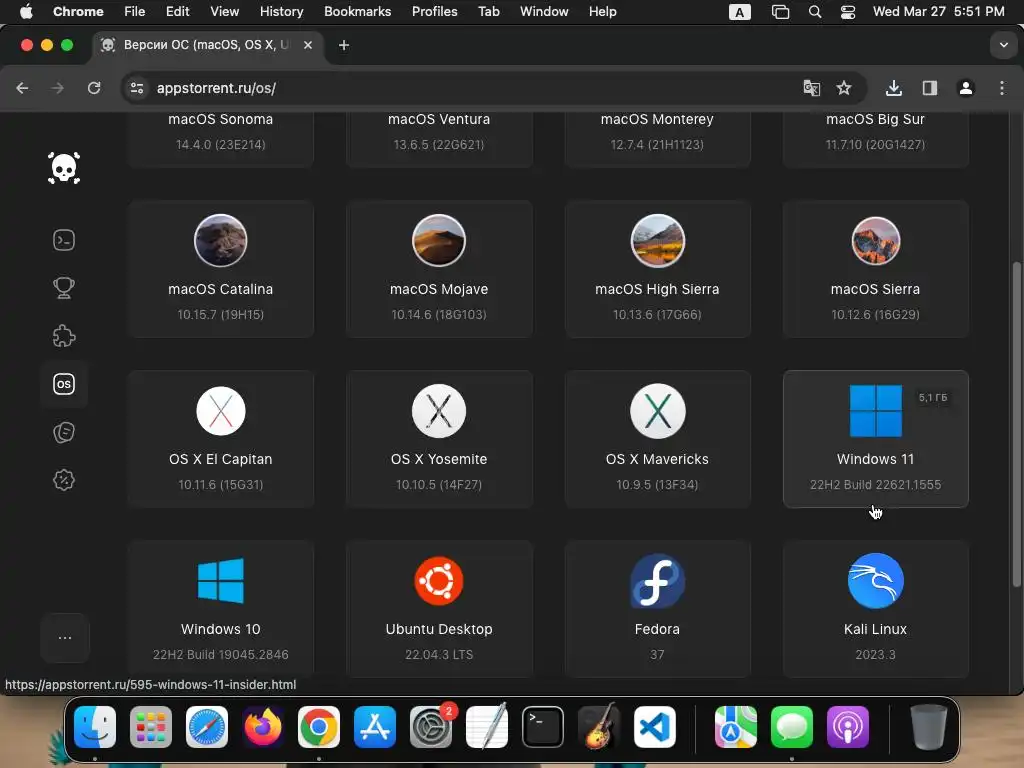This screenshot has height=768, width=1024.
Task: Open the Profiles menu
Action: point(434,11)
